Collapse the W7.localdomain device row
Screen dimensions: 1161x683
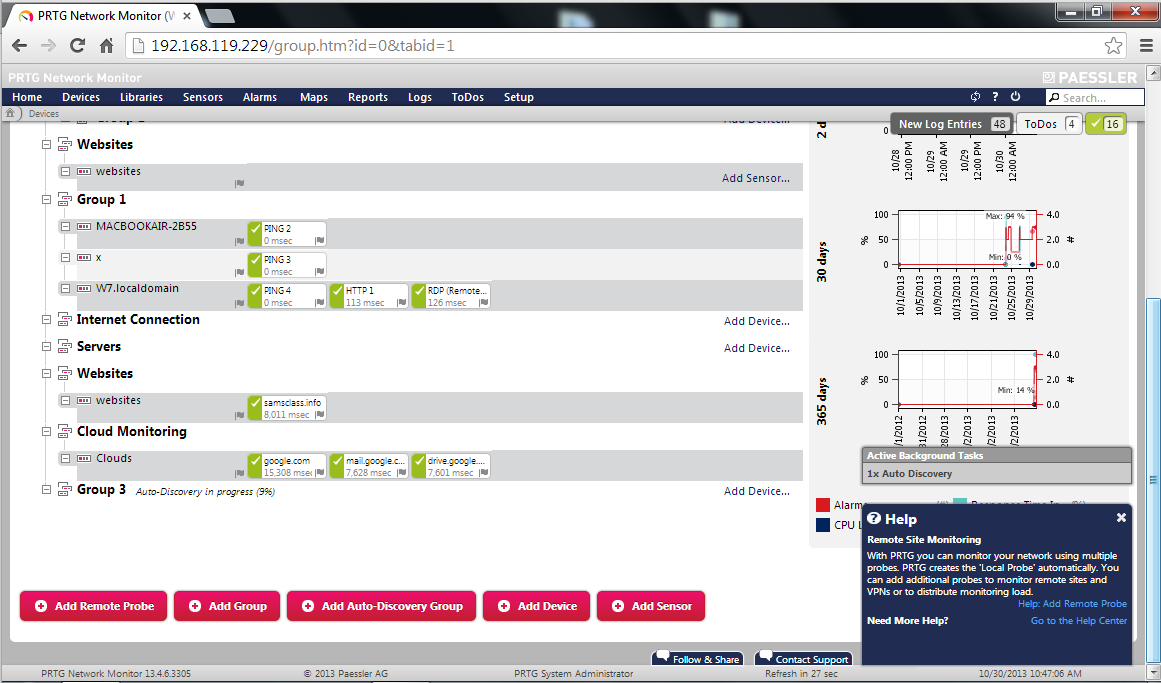point(66,289)
